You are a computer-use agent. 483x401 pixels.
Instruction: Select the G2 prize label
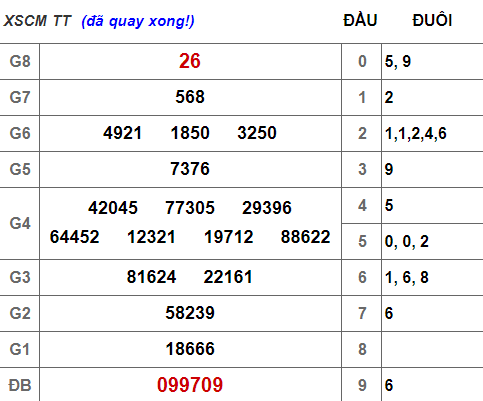point(20,313)
